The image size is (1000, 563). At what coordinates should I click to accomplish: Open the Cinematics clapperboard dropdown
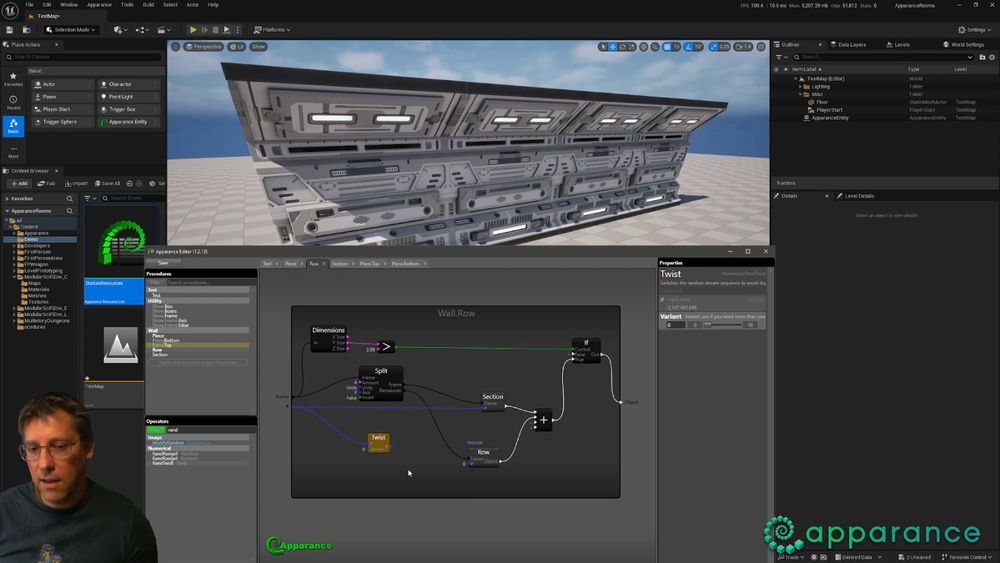click(x=164, y=29)
